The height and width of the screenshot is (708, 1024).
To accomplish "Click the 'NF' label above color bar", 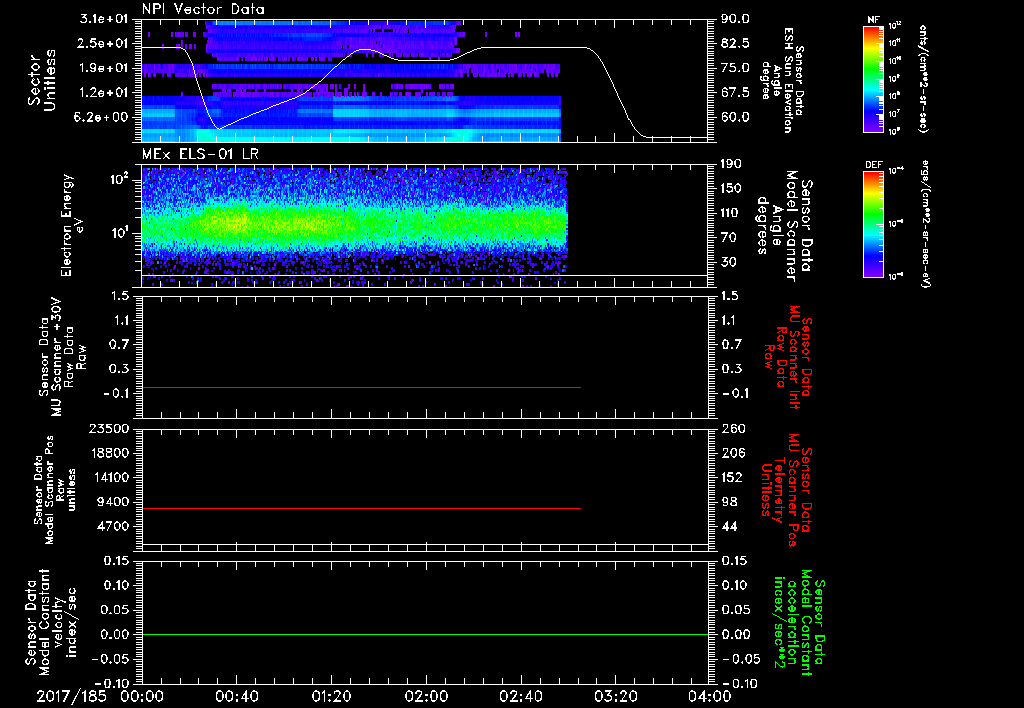I will [x=872, y=20].
